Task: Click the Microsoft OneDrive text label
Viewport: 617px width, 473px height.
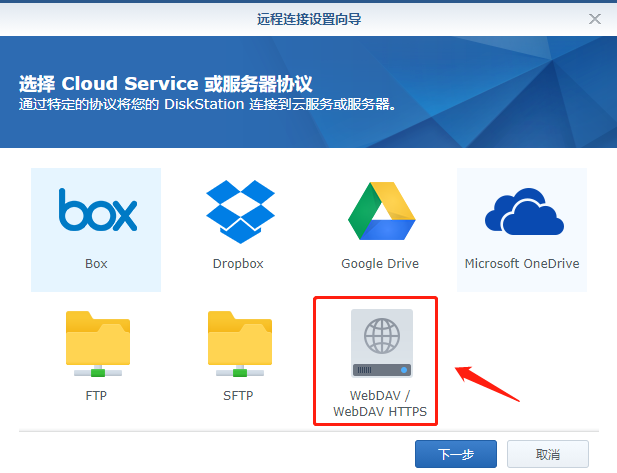Action: pyautogui.click(x=522, y=264)
